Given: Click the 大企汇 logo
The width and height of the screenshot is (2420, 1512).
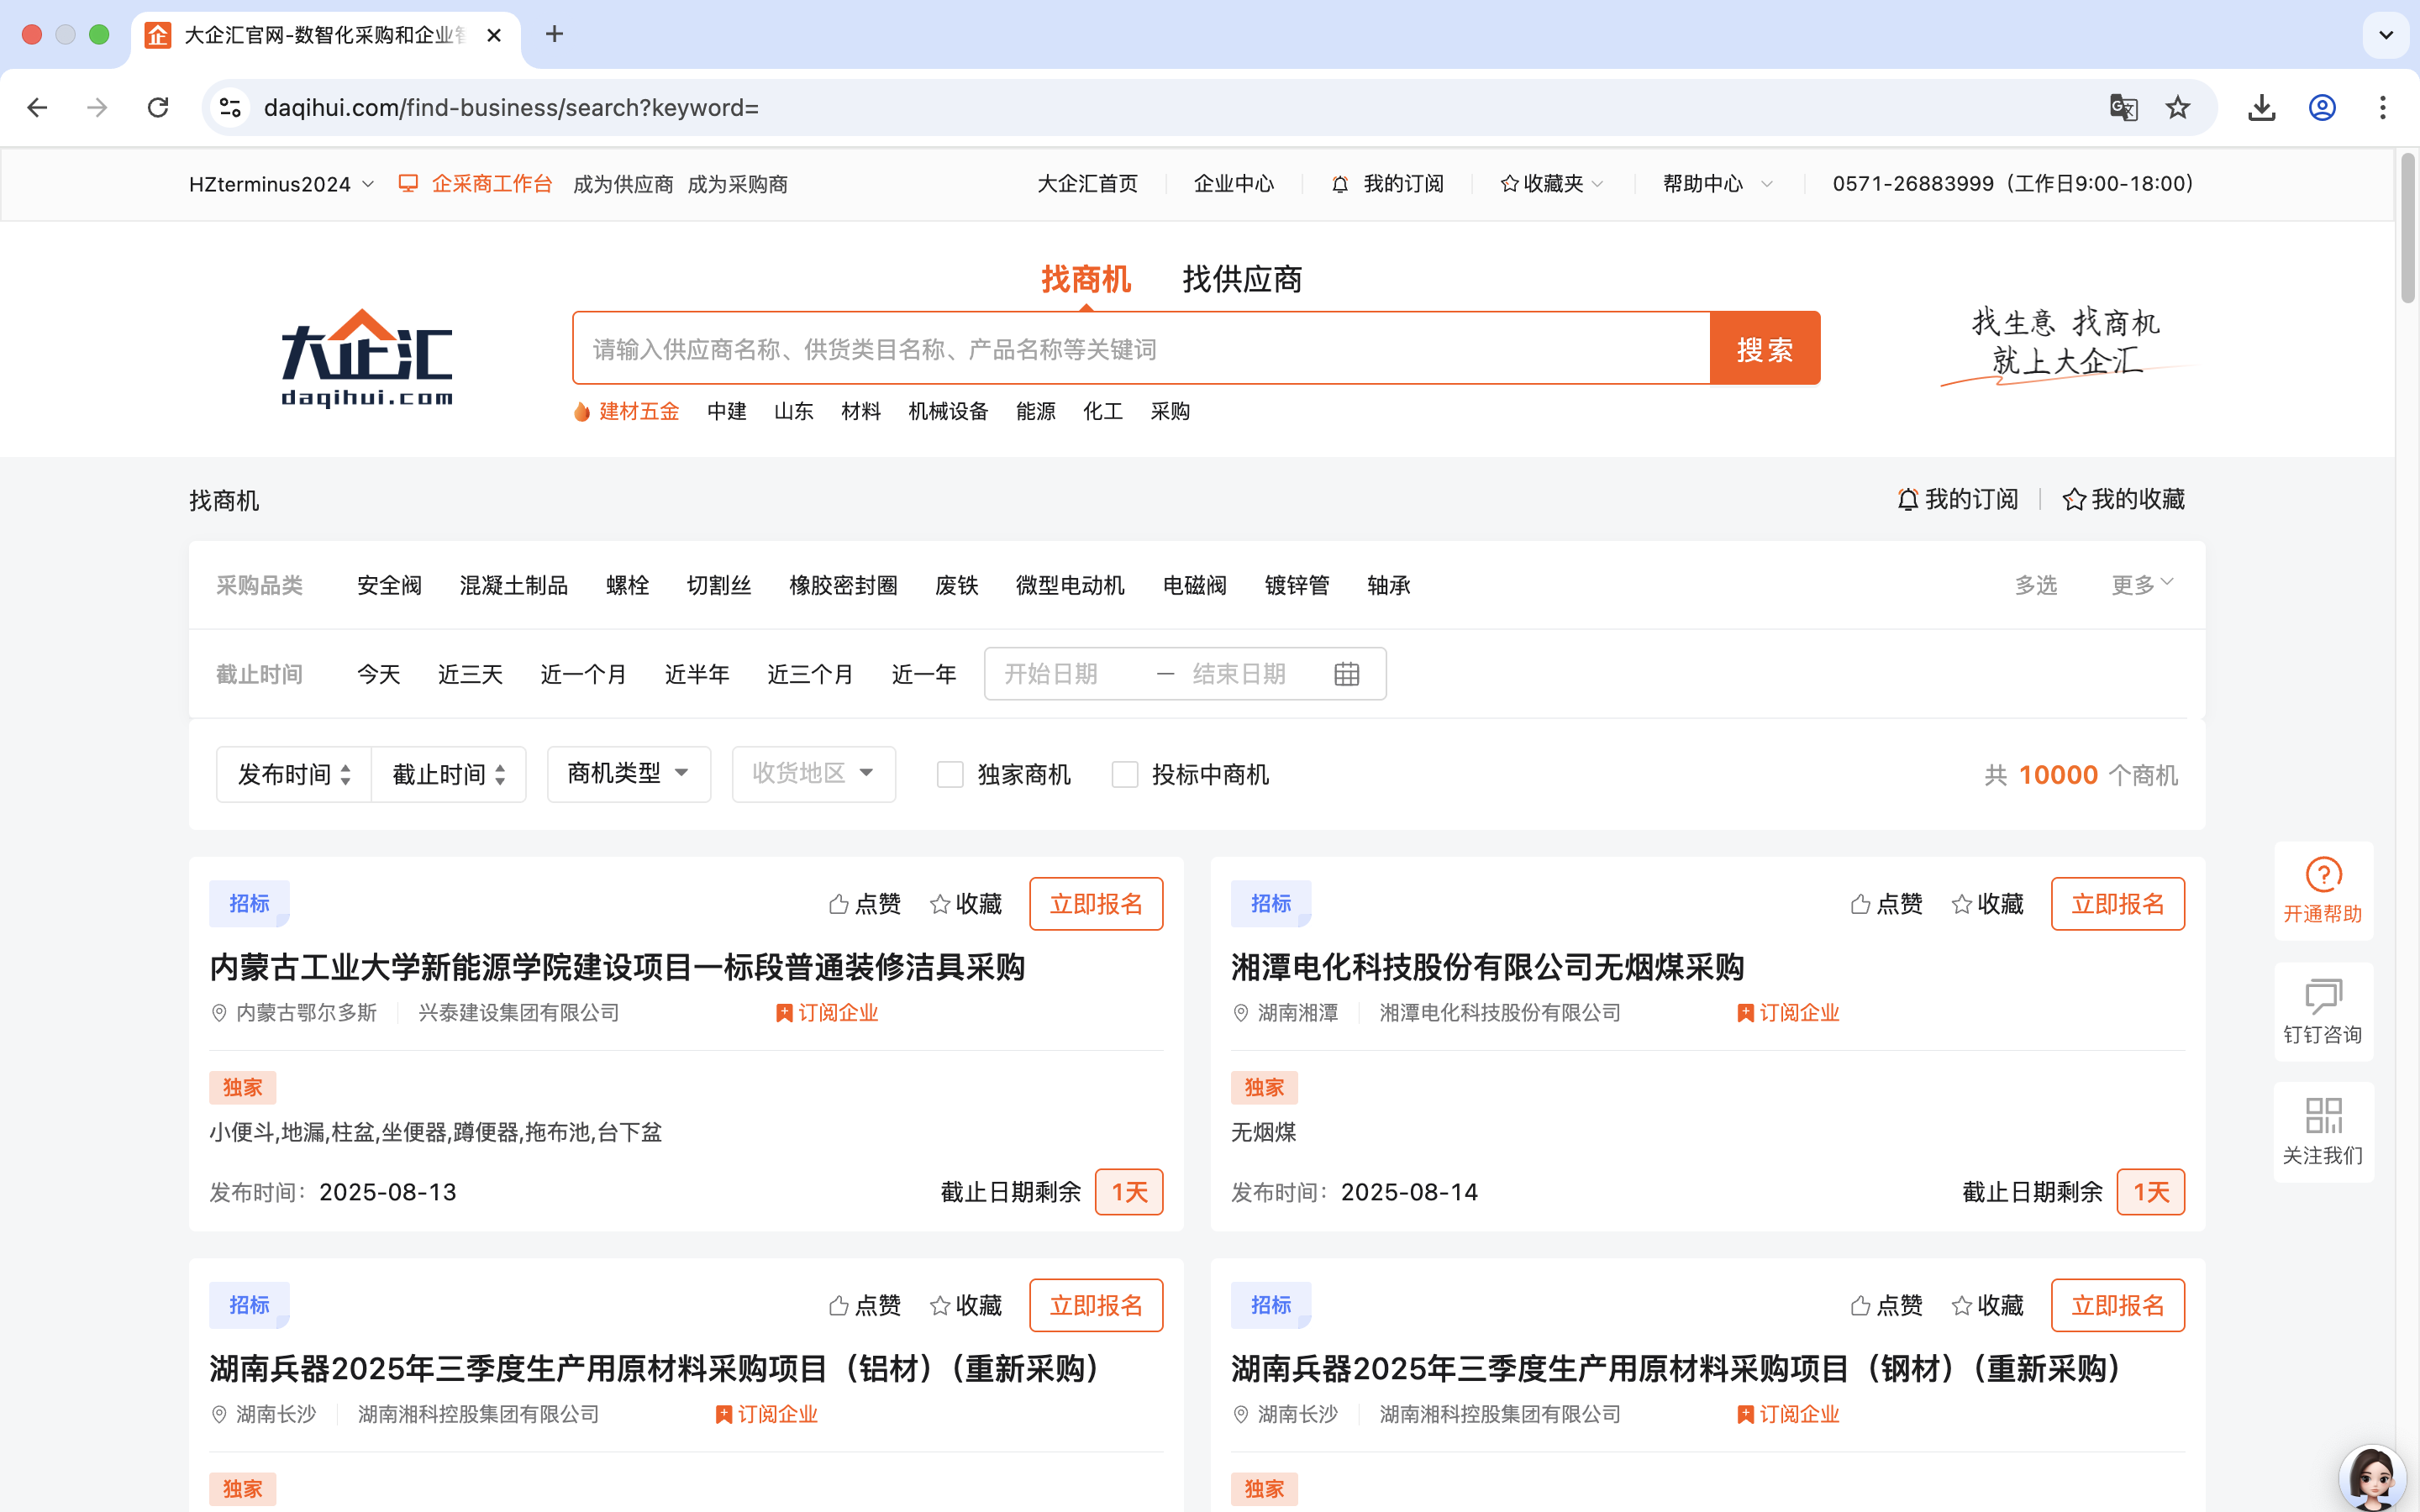Looking at the screenshot, I should tap(367, 358).
